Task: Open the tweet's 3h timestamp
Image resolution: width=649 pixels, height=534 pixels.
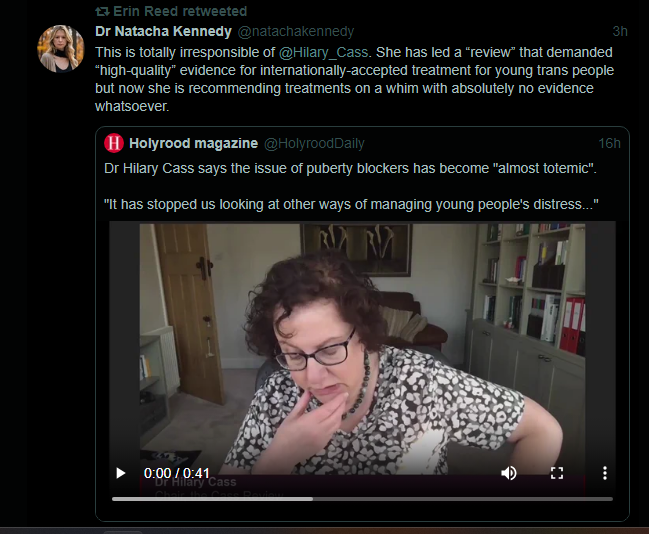Action: pyautogui.click(x=620, y=31)
